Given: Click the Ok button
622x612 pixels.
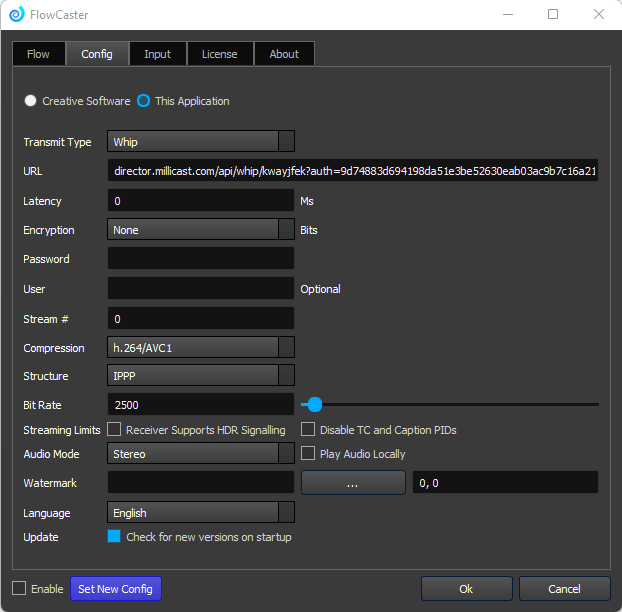Looking at the screenshot, I should pos(466,589).
